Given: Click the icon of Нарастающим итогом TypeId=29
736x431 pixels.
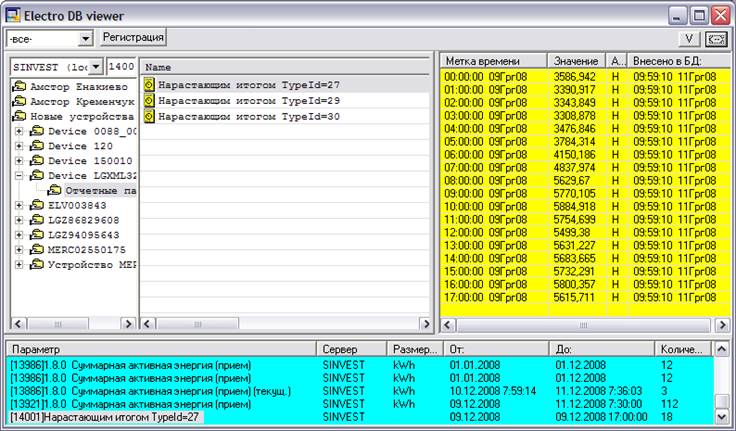Looking at the screenshot, I should [150, 101].
